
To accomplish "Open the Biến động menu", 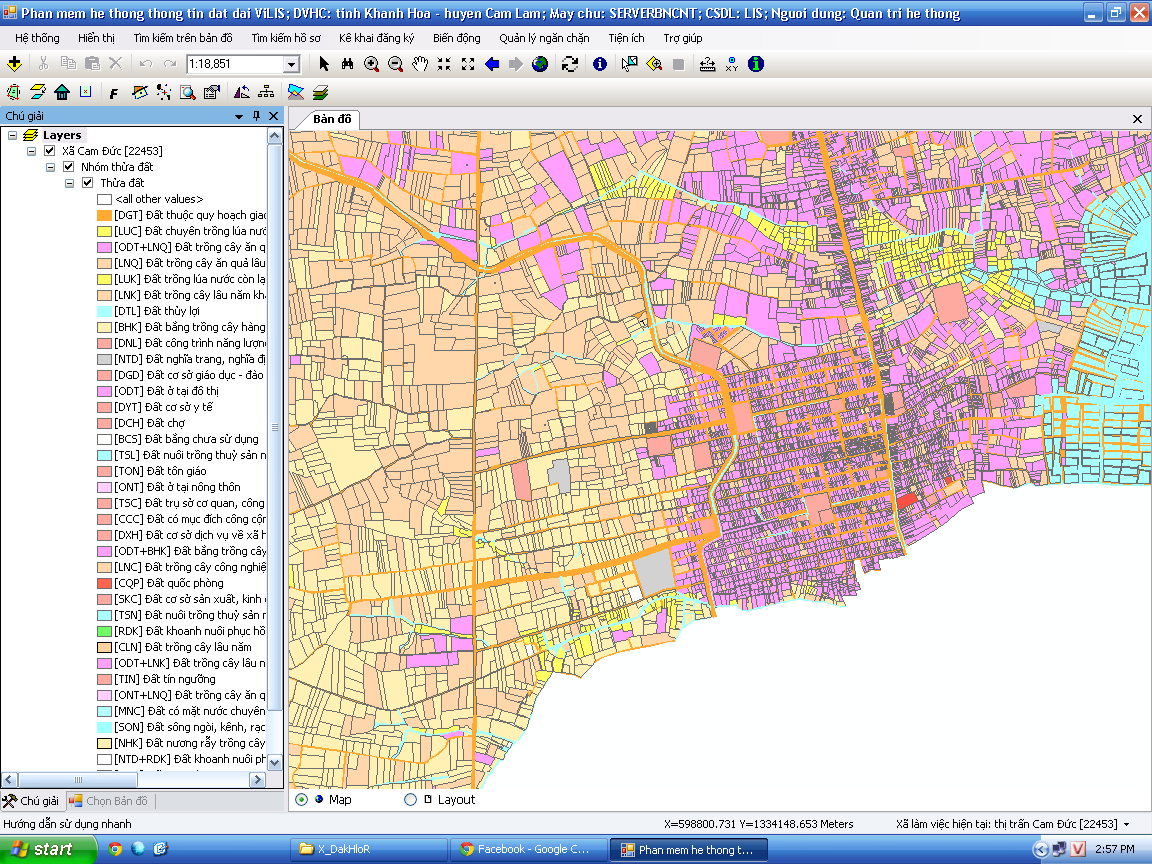I will coord(456,38).
